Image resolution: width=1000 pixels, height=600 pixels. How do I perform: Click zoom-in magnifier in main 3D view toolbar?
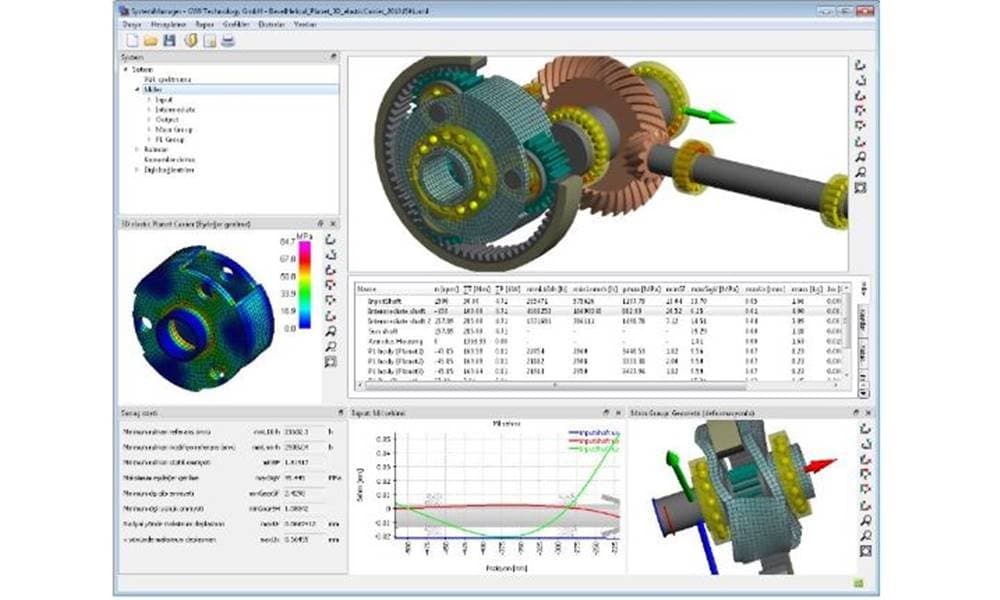(x=860, y=157)
